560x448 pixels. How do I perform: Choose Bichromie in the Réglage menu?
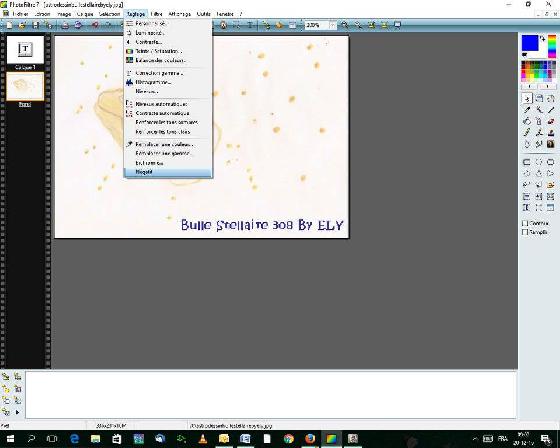point(168,163)
